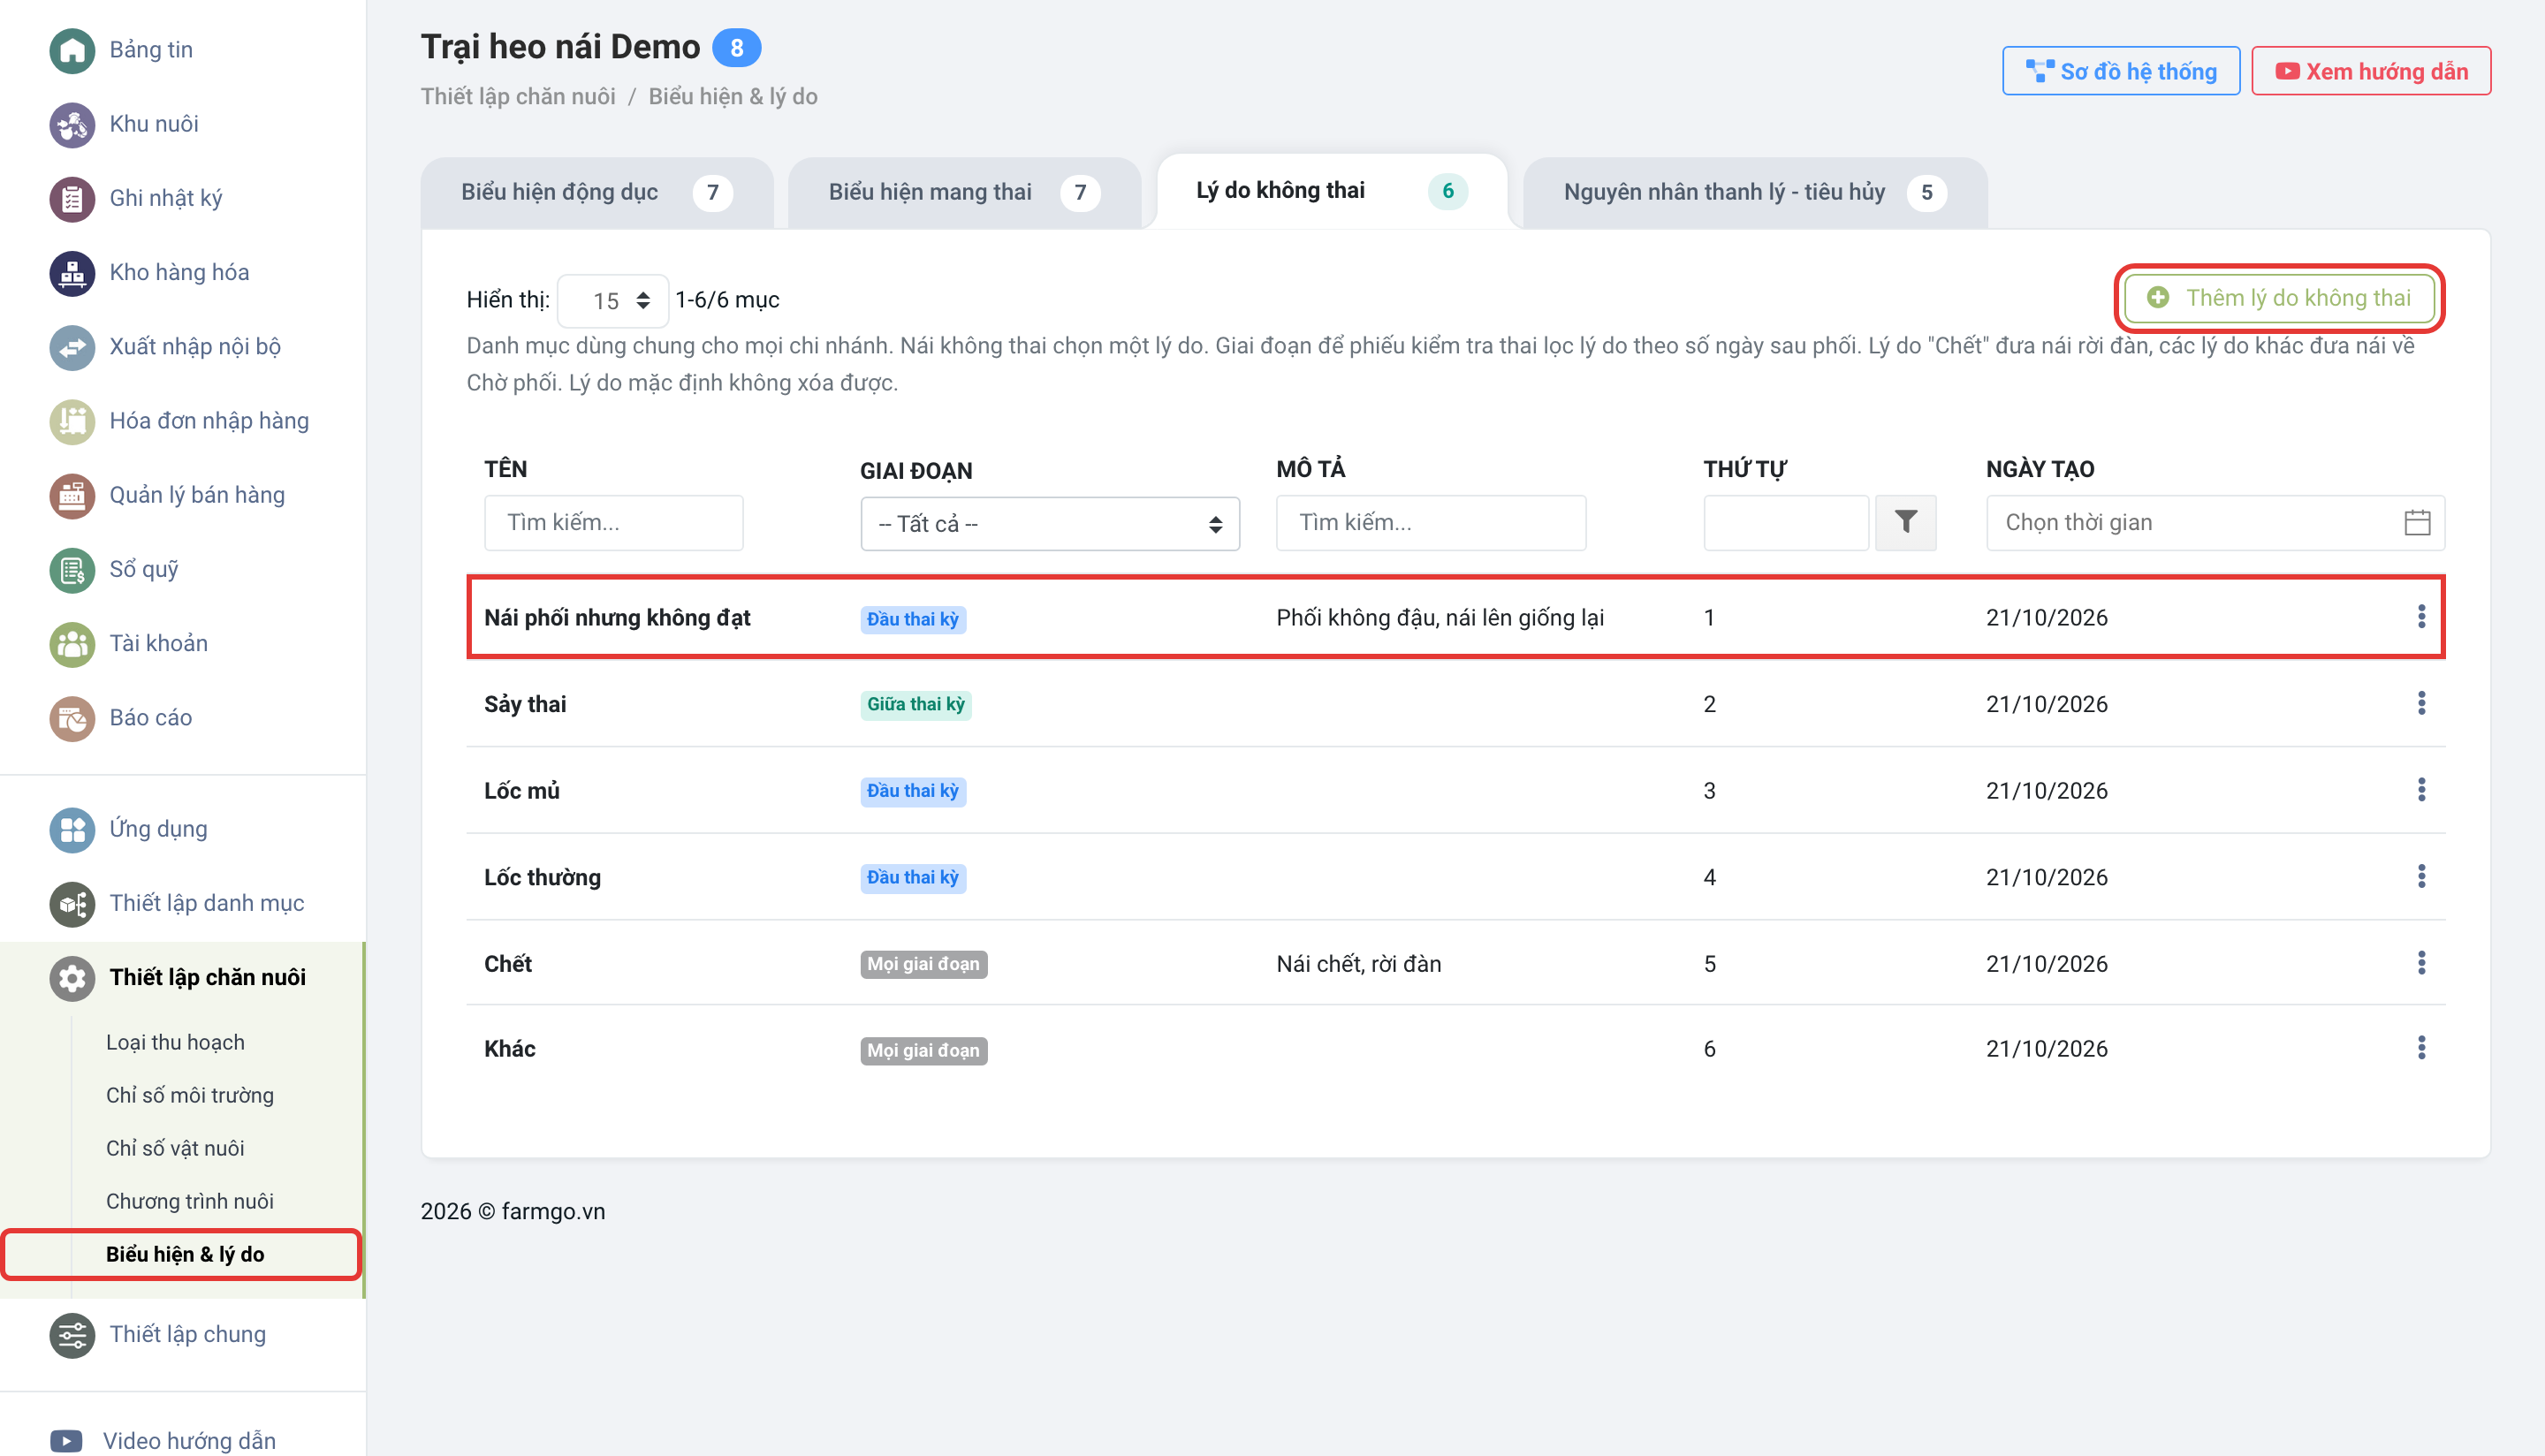Click the Đầu thai kỳ badge in Lốc mủ row
The image size is (2545, 1456).
(x=913, y=791)
